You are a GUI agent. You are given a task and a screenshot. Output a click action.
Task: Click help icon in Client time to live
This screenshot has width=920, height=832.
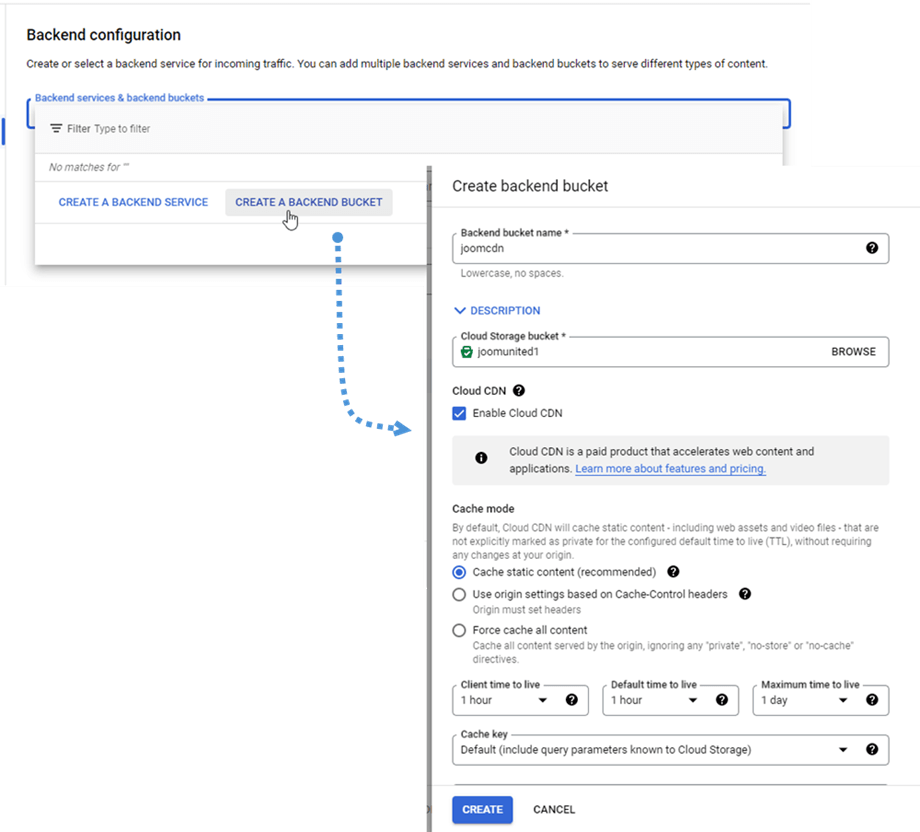(x=572, y=700)
